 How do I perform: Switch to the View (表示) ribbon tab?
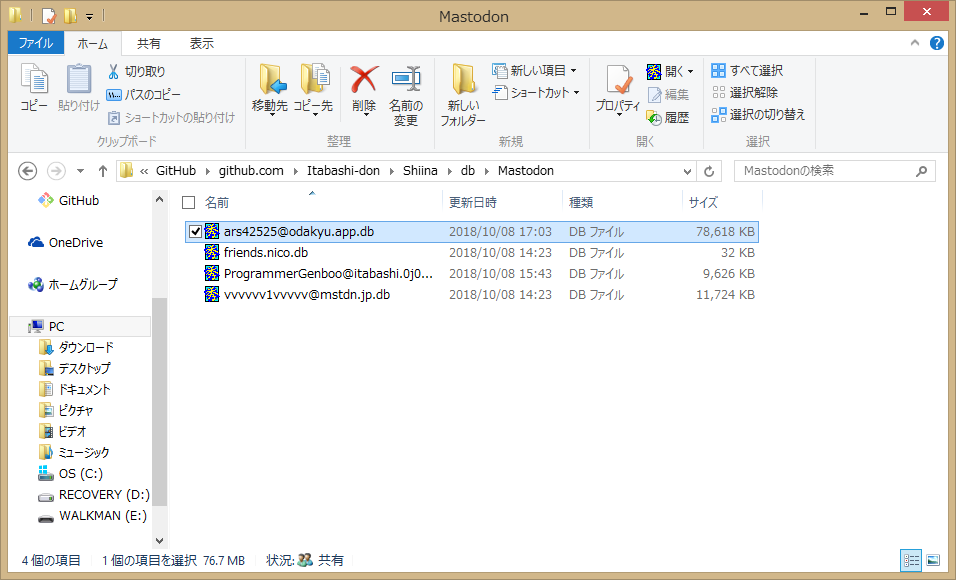[x=202, y=44]
